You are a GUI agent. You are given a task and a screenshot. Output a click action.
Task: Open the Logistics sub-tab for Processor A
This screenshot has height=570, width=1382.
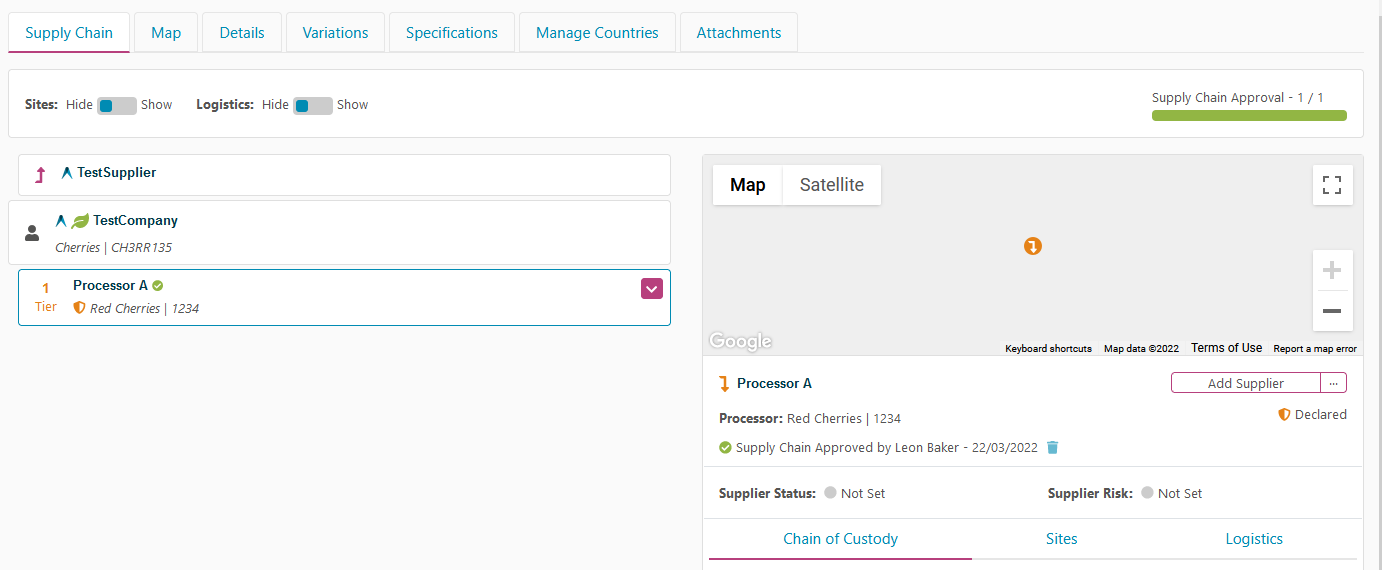[1254, 539]
